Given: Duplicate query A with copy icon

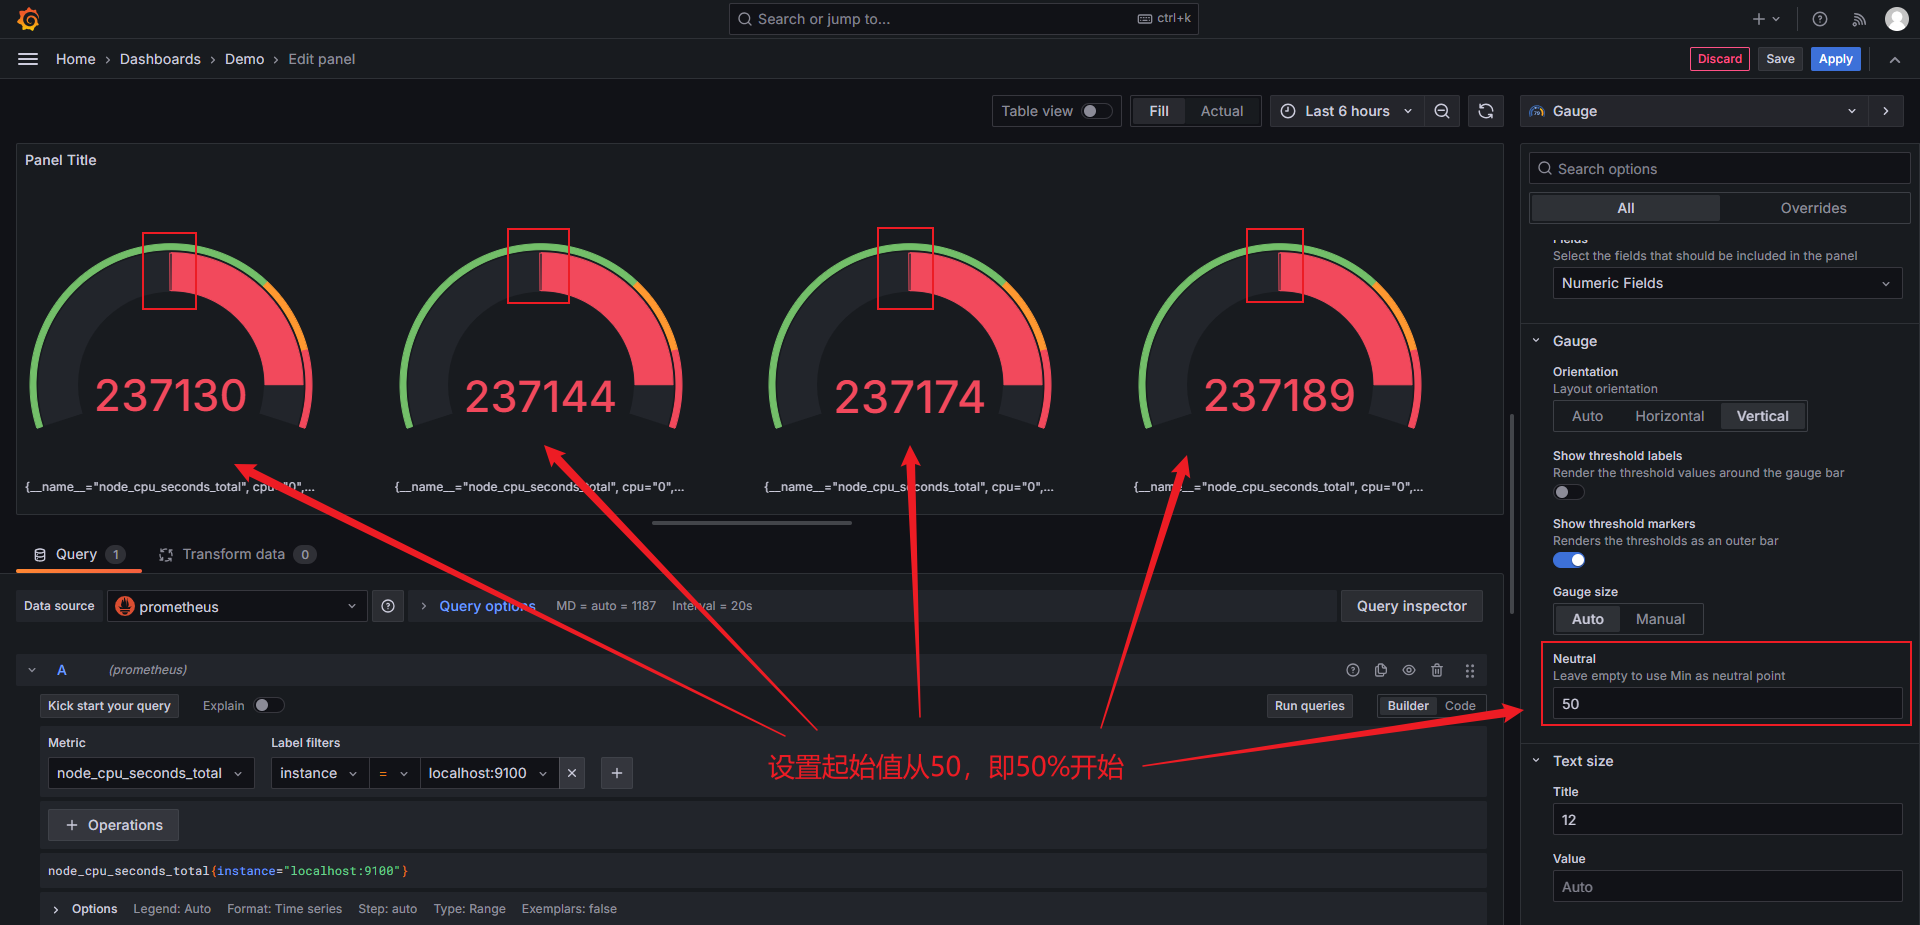Looking at the screenshot, I should pos(1381,670).
